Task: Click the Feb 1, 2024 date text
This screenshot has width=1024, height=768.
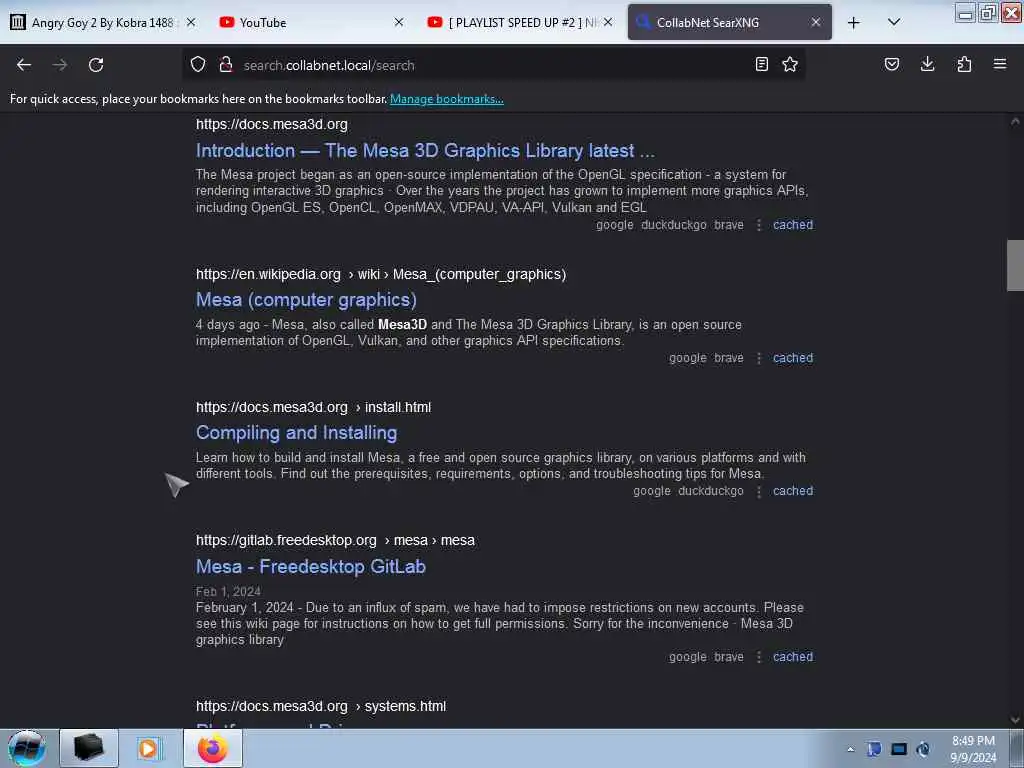Action: point(228,591)
